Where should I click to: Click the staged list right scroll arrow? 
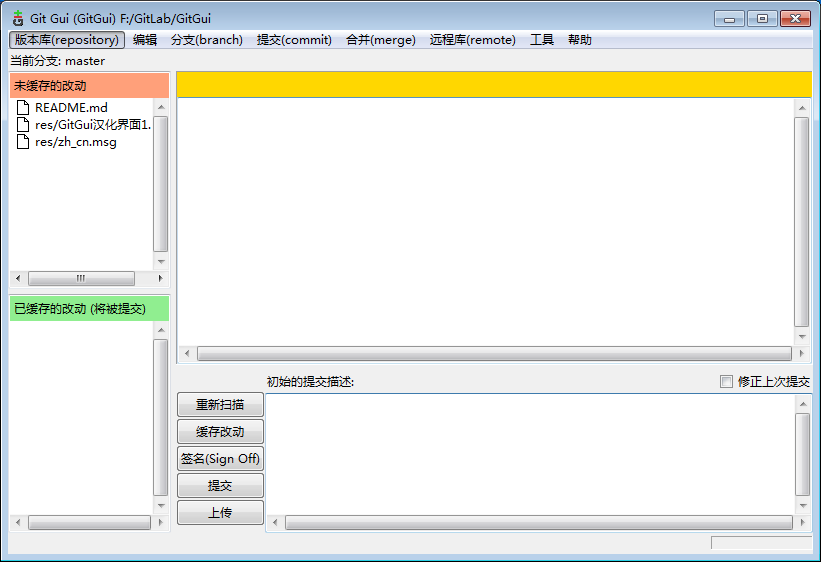160,522
